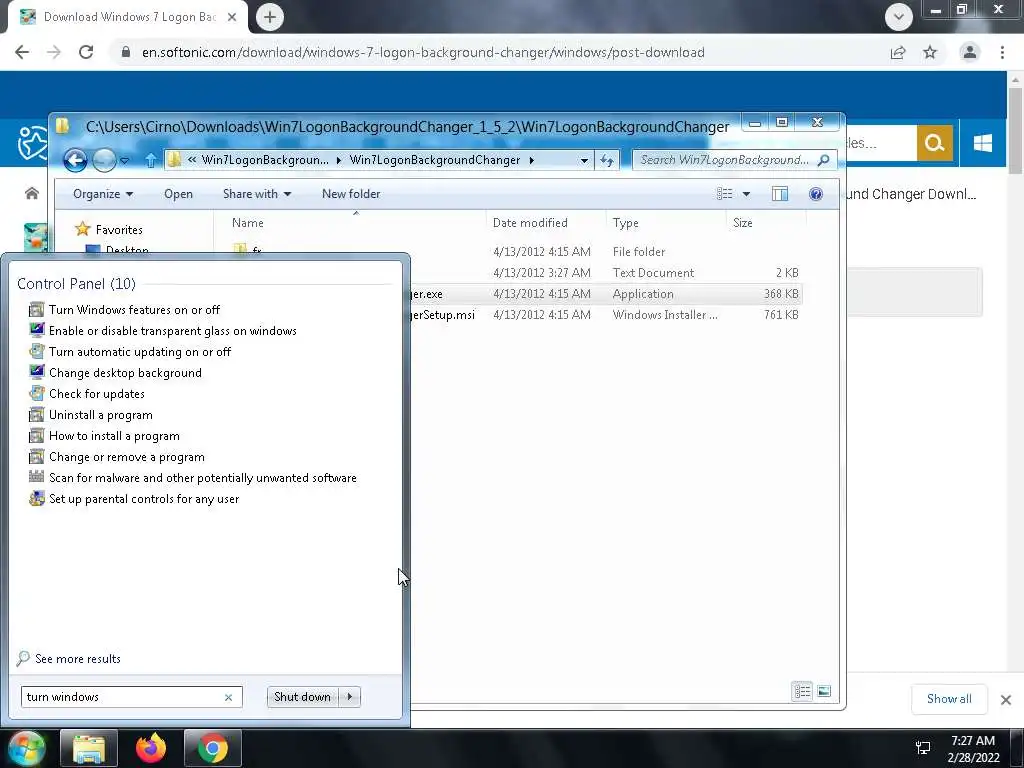Screen dimensions: 1024x768
Task: Reload the Chrome page
Action: [x=86, y=52]
